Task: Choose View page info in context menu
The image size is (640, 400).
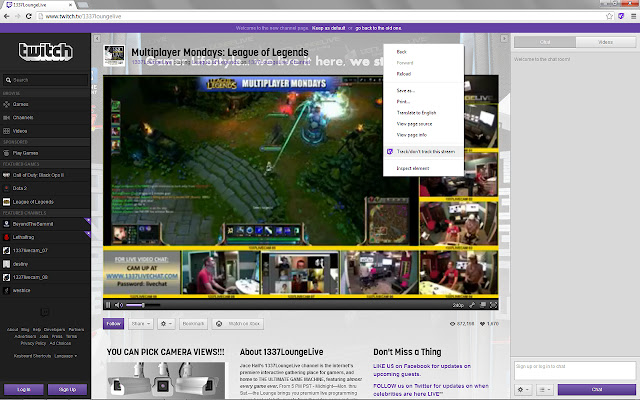Action: point(423,135)
